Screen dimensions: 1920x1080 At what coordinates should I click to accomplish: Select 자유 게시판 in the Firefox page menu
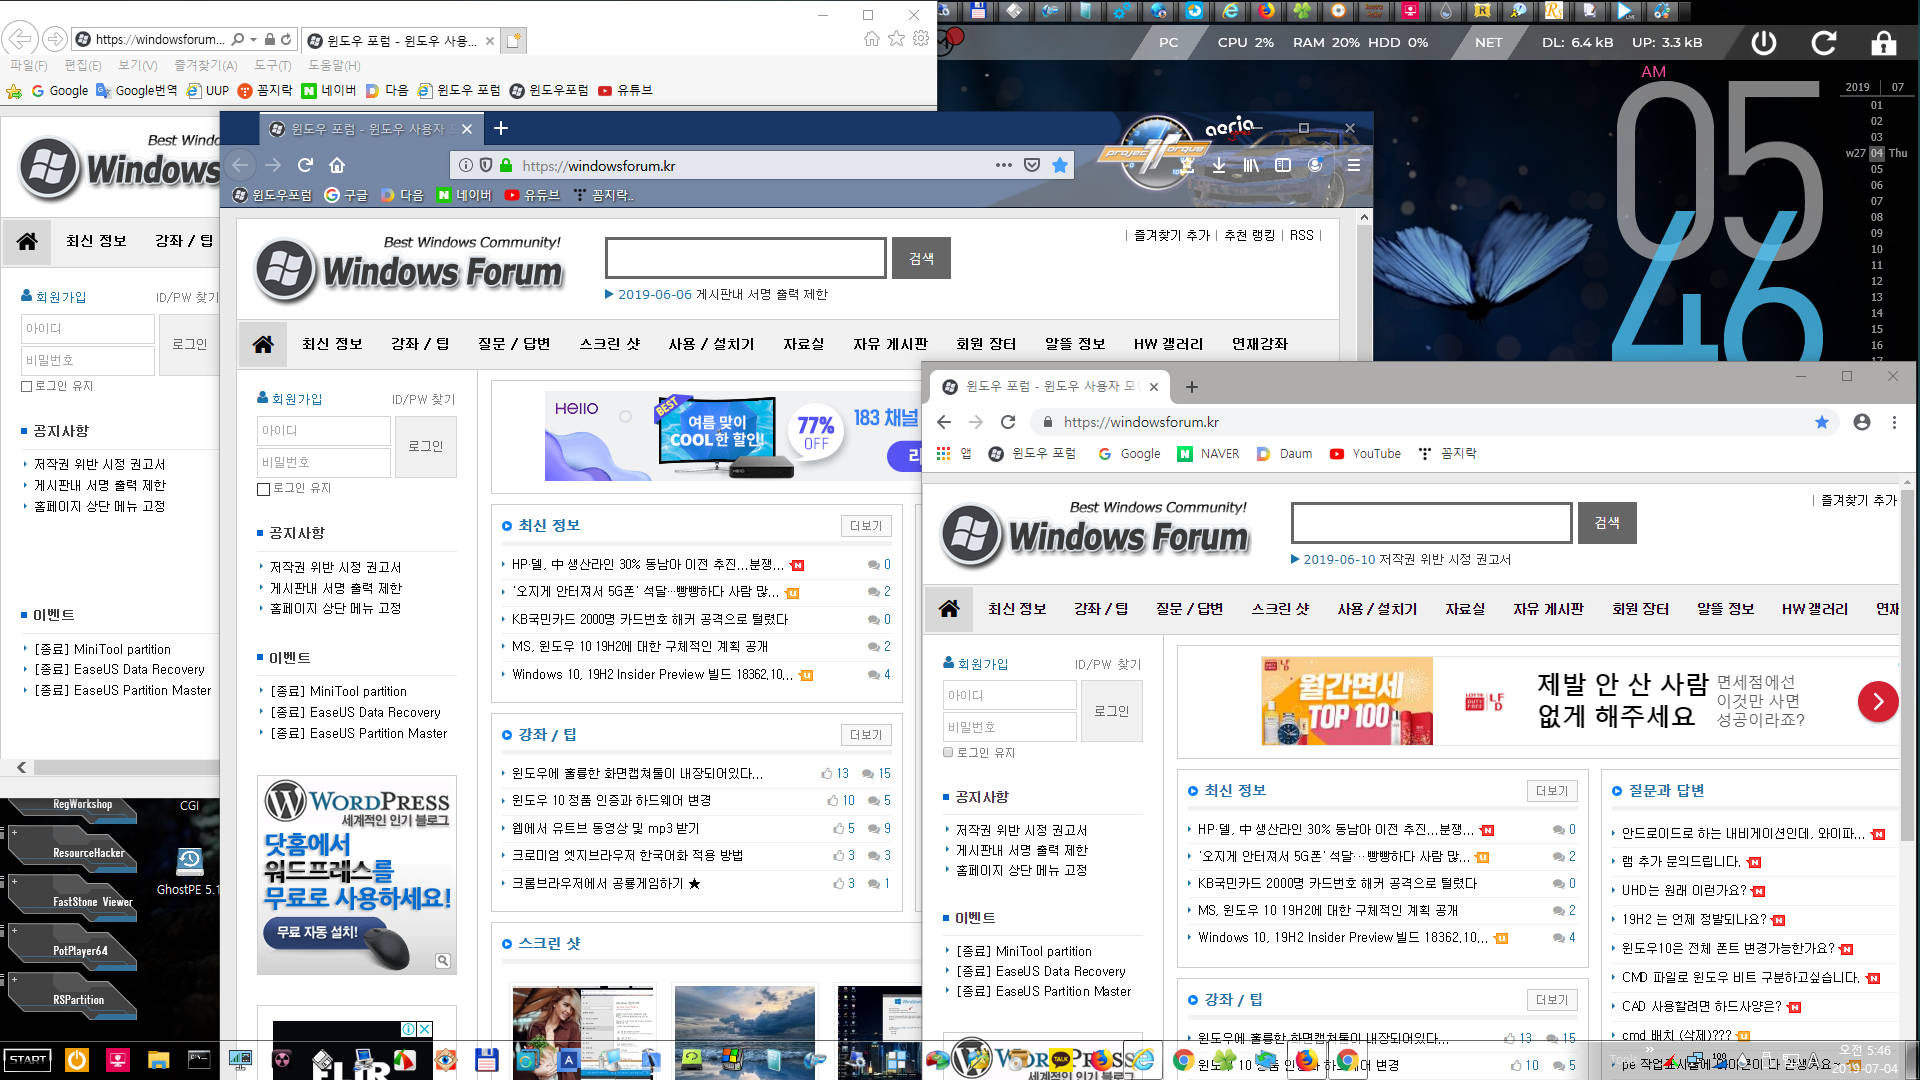[890, 344]
